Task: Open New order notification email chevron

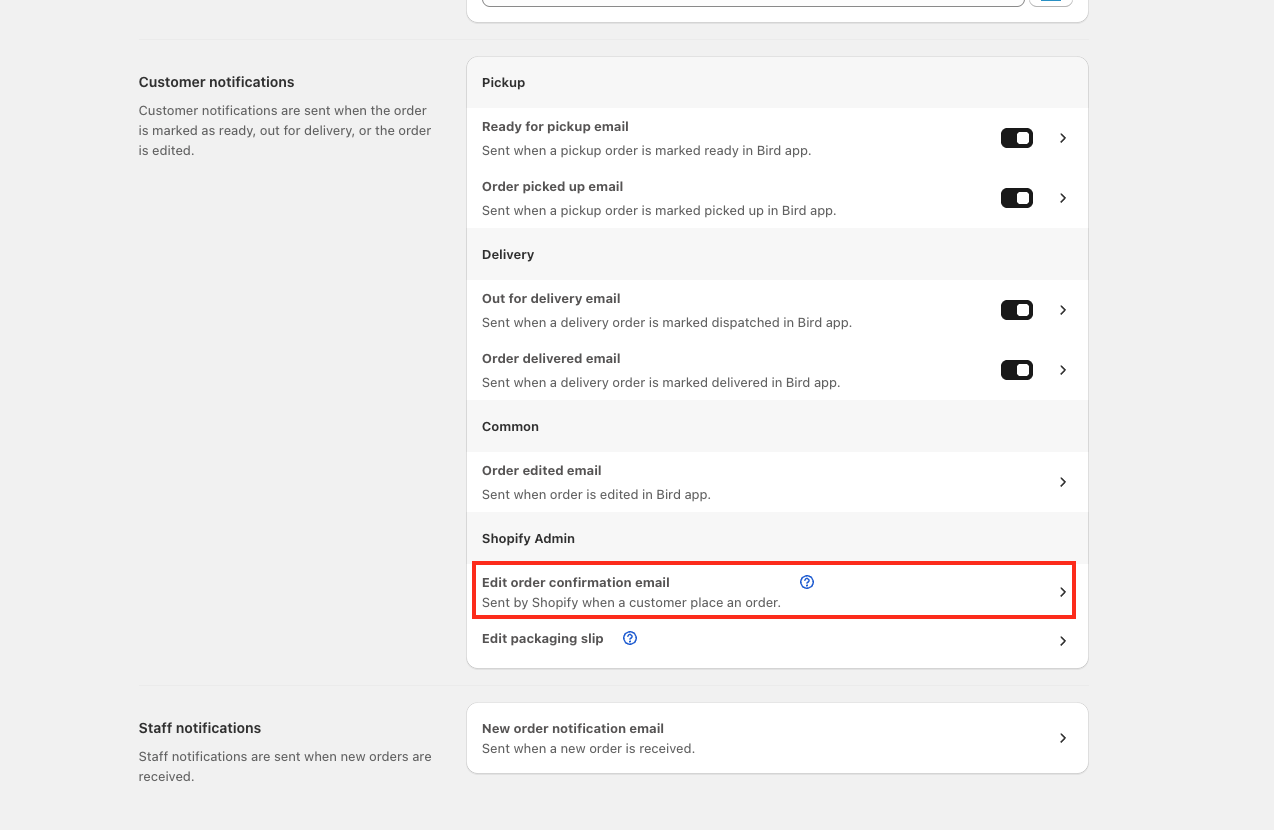Action: coord(1063,738)
